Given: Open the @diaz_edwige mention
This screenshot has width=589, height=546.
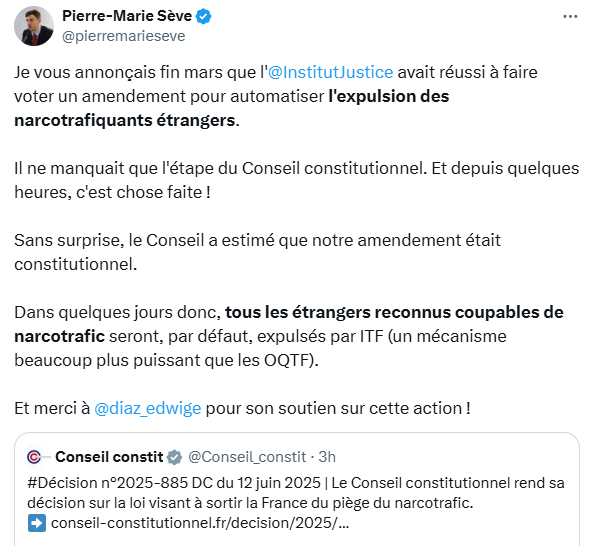Looking at the screenshot, I should tap(148, 409).
